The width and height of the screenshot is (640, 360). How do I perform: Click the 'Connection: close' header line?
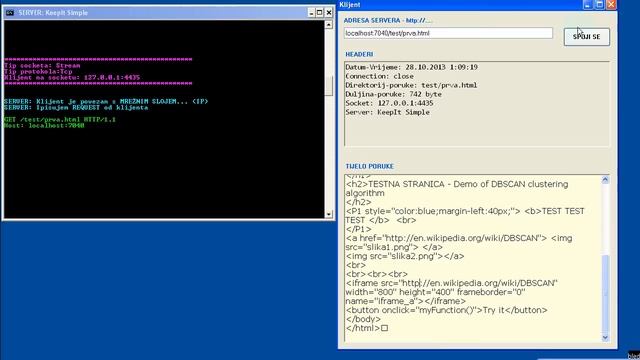379,76
